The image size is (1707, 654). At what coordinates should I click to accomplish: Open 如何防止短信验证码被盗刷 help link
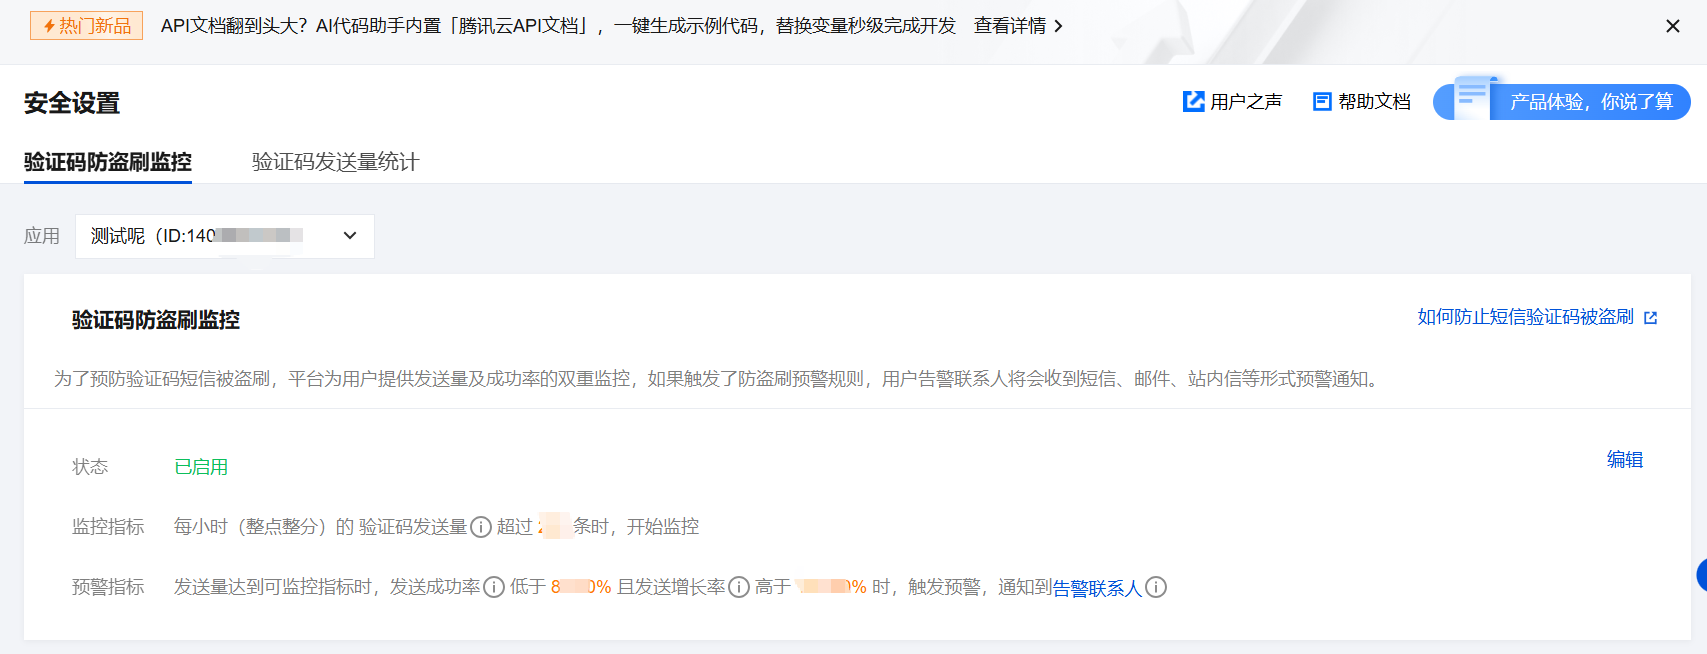click(1526, 317)
